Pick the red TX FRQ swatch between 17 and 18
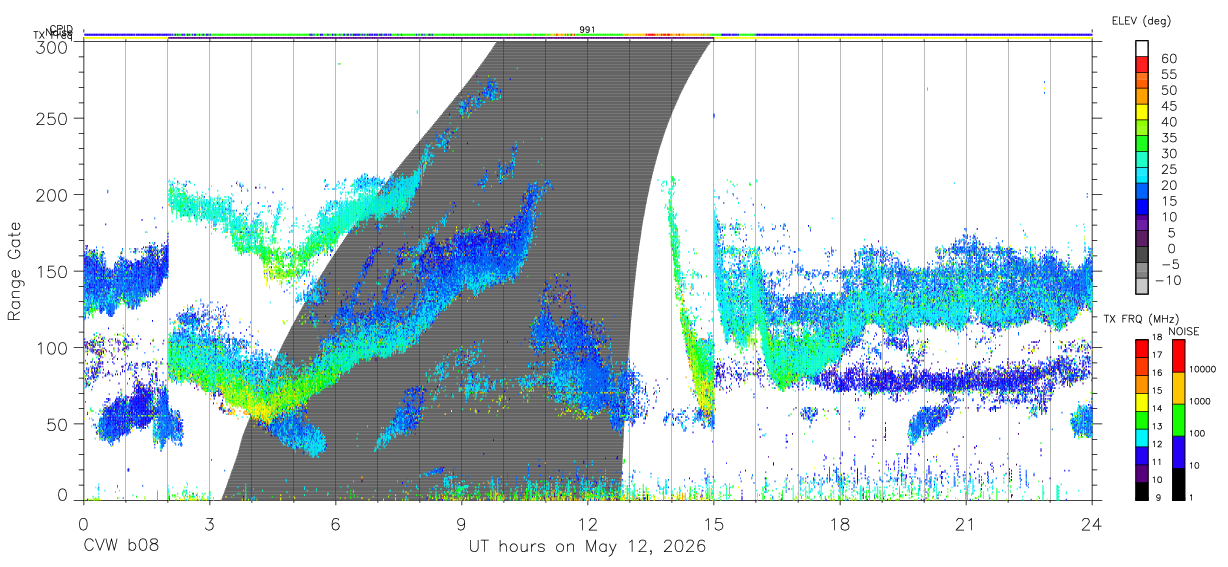The width and height of the screenshot is (1228, 567). [x=1141, y=346]
